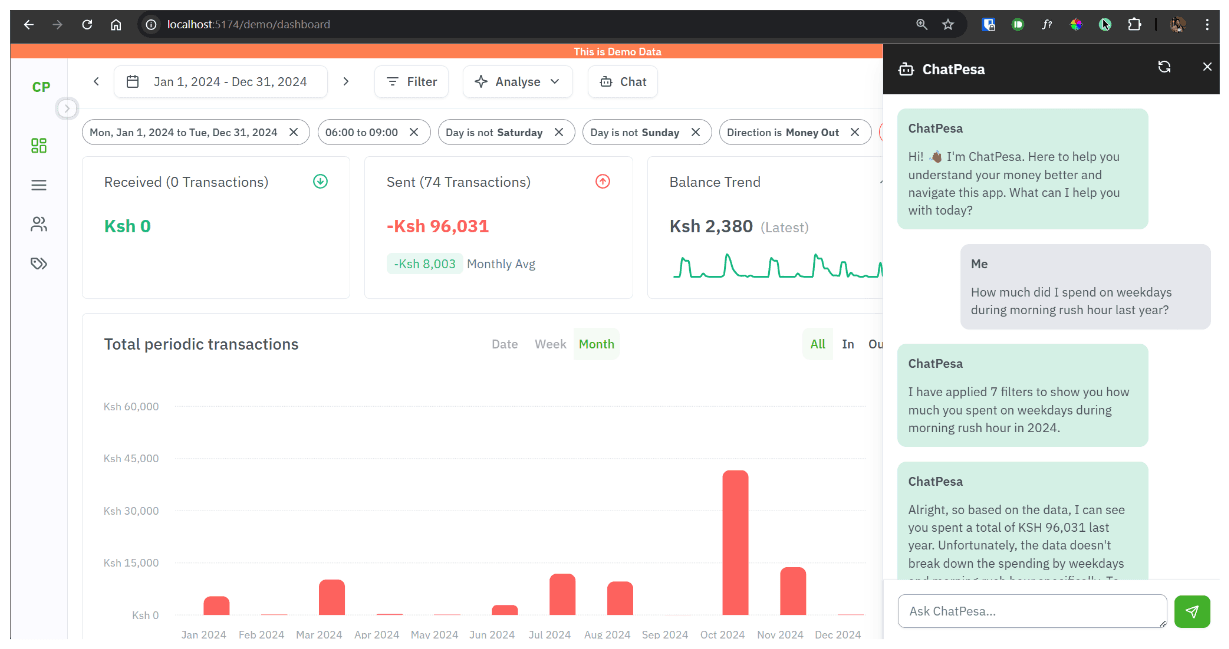Select the In transactions chart tab

848,344
